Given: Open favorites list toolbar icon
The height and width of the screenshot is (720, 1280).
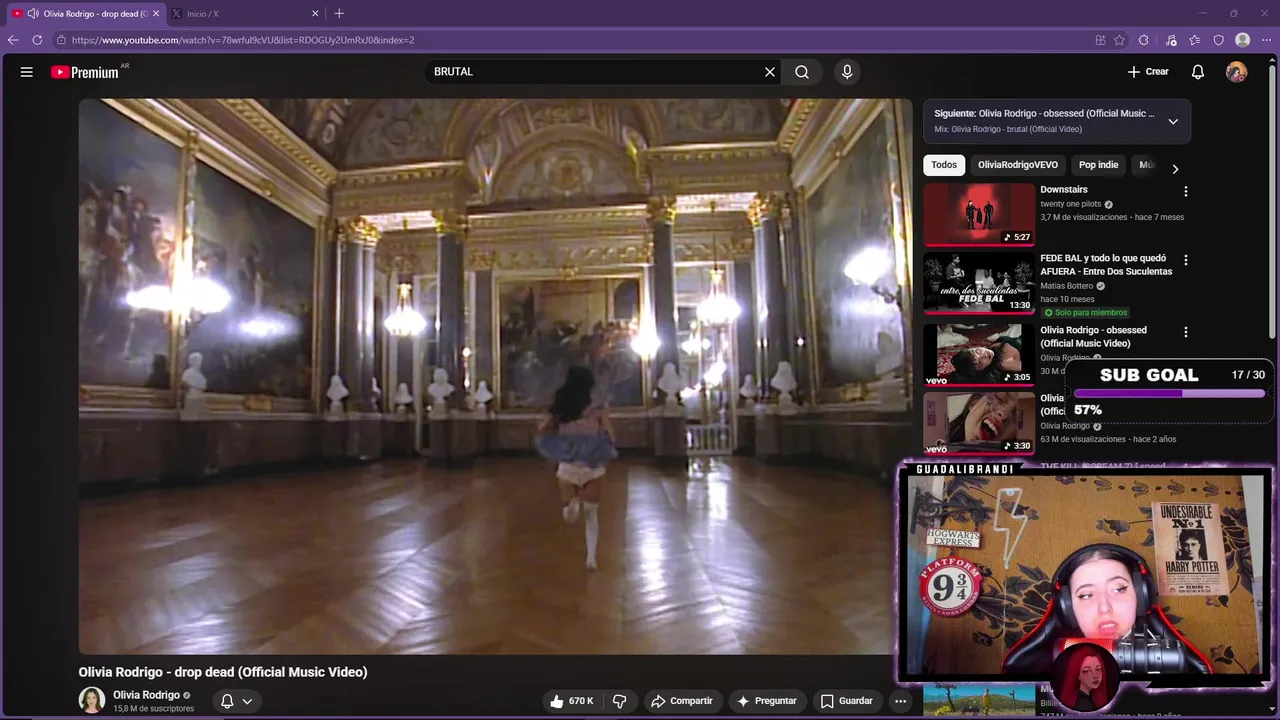Looking at the screenshot, I should (x=1195, y=40).
